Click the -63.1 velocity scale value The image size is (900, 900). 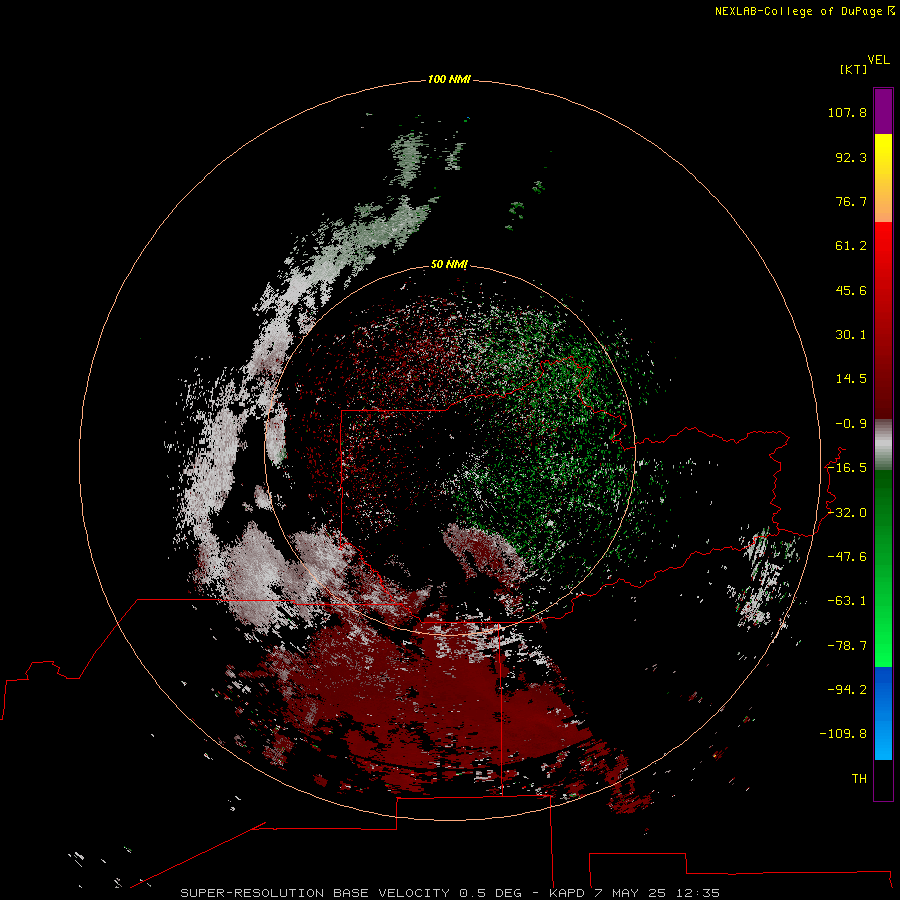tap(847, 601)
